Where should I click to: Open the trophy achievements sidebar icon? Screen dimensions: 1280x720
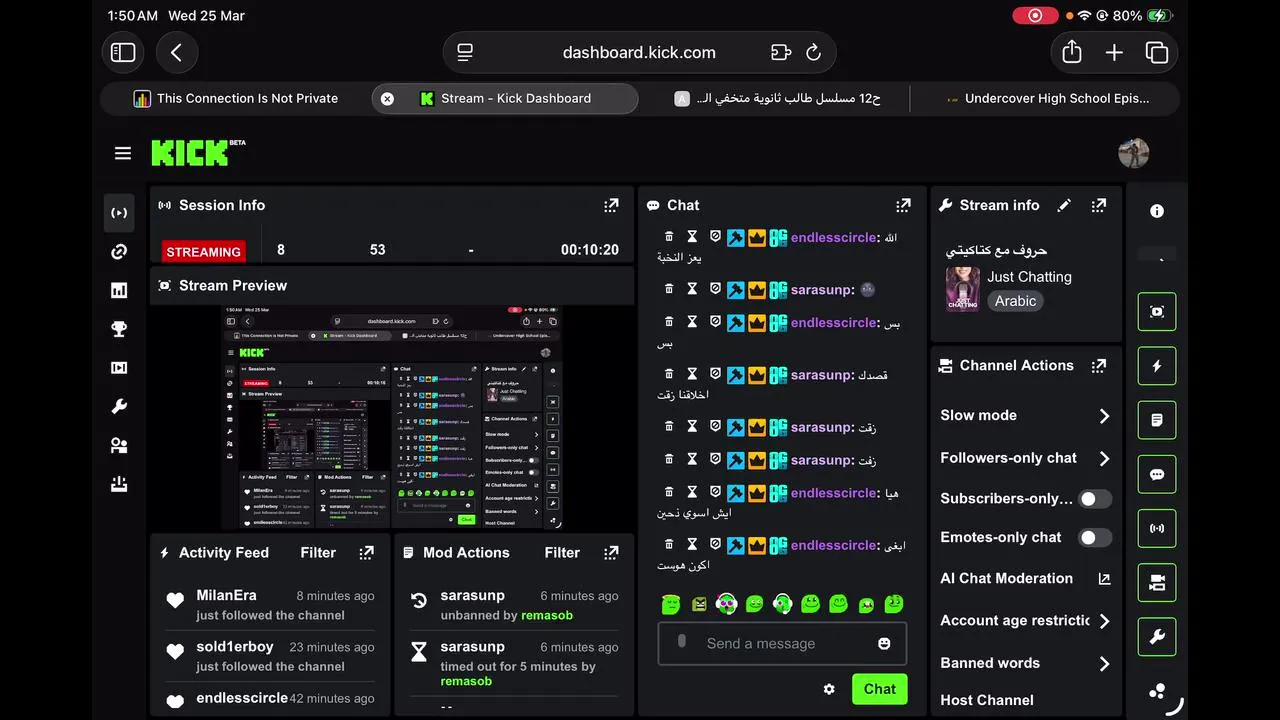coord(119,329)
